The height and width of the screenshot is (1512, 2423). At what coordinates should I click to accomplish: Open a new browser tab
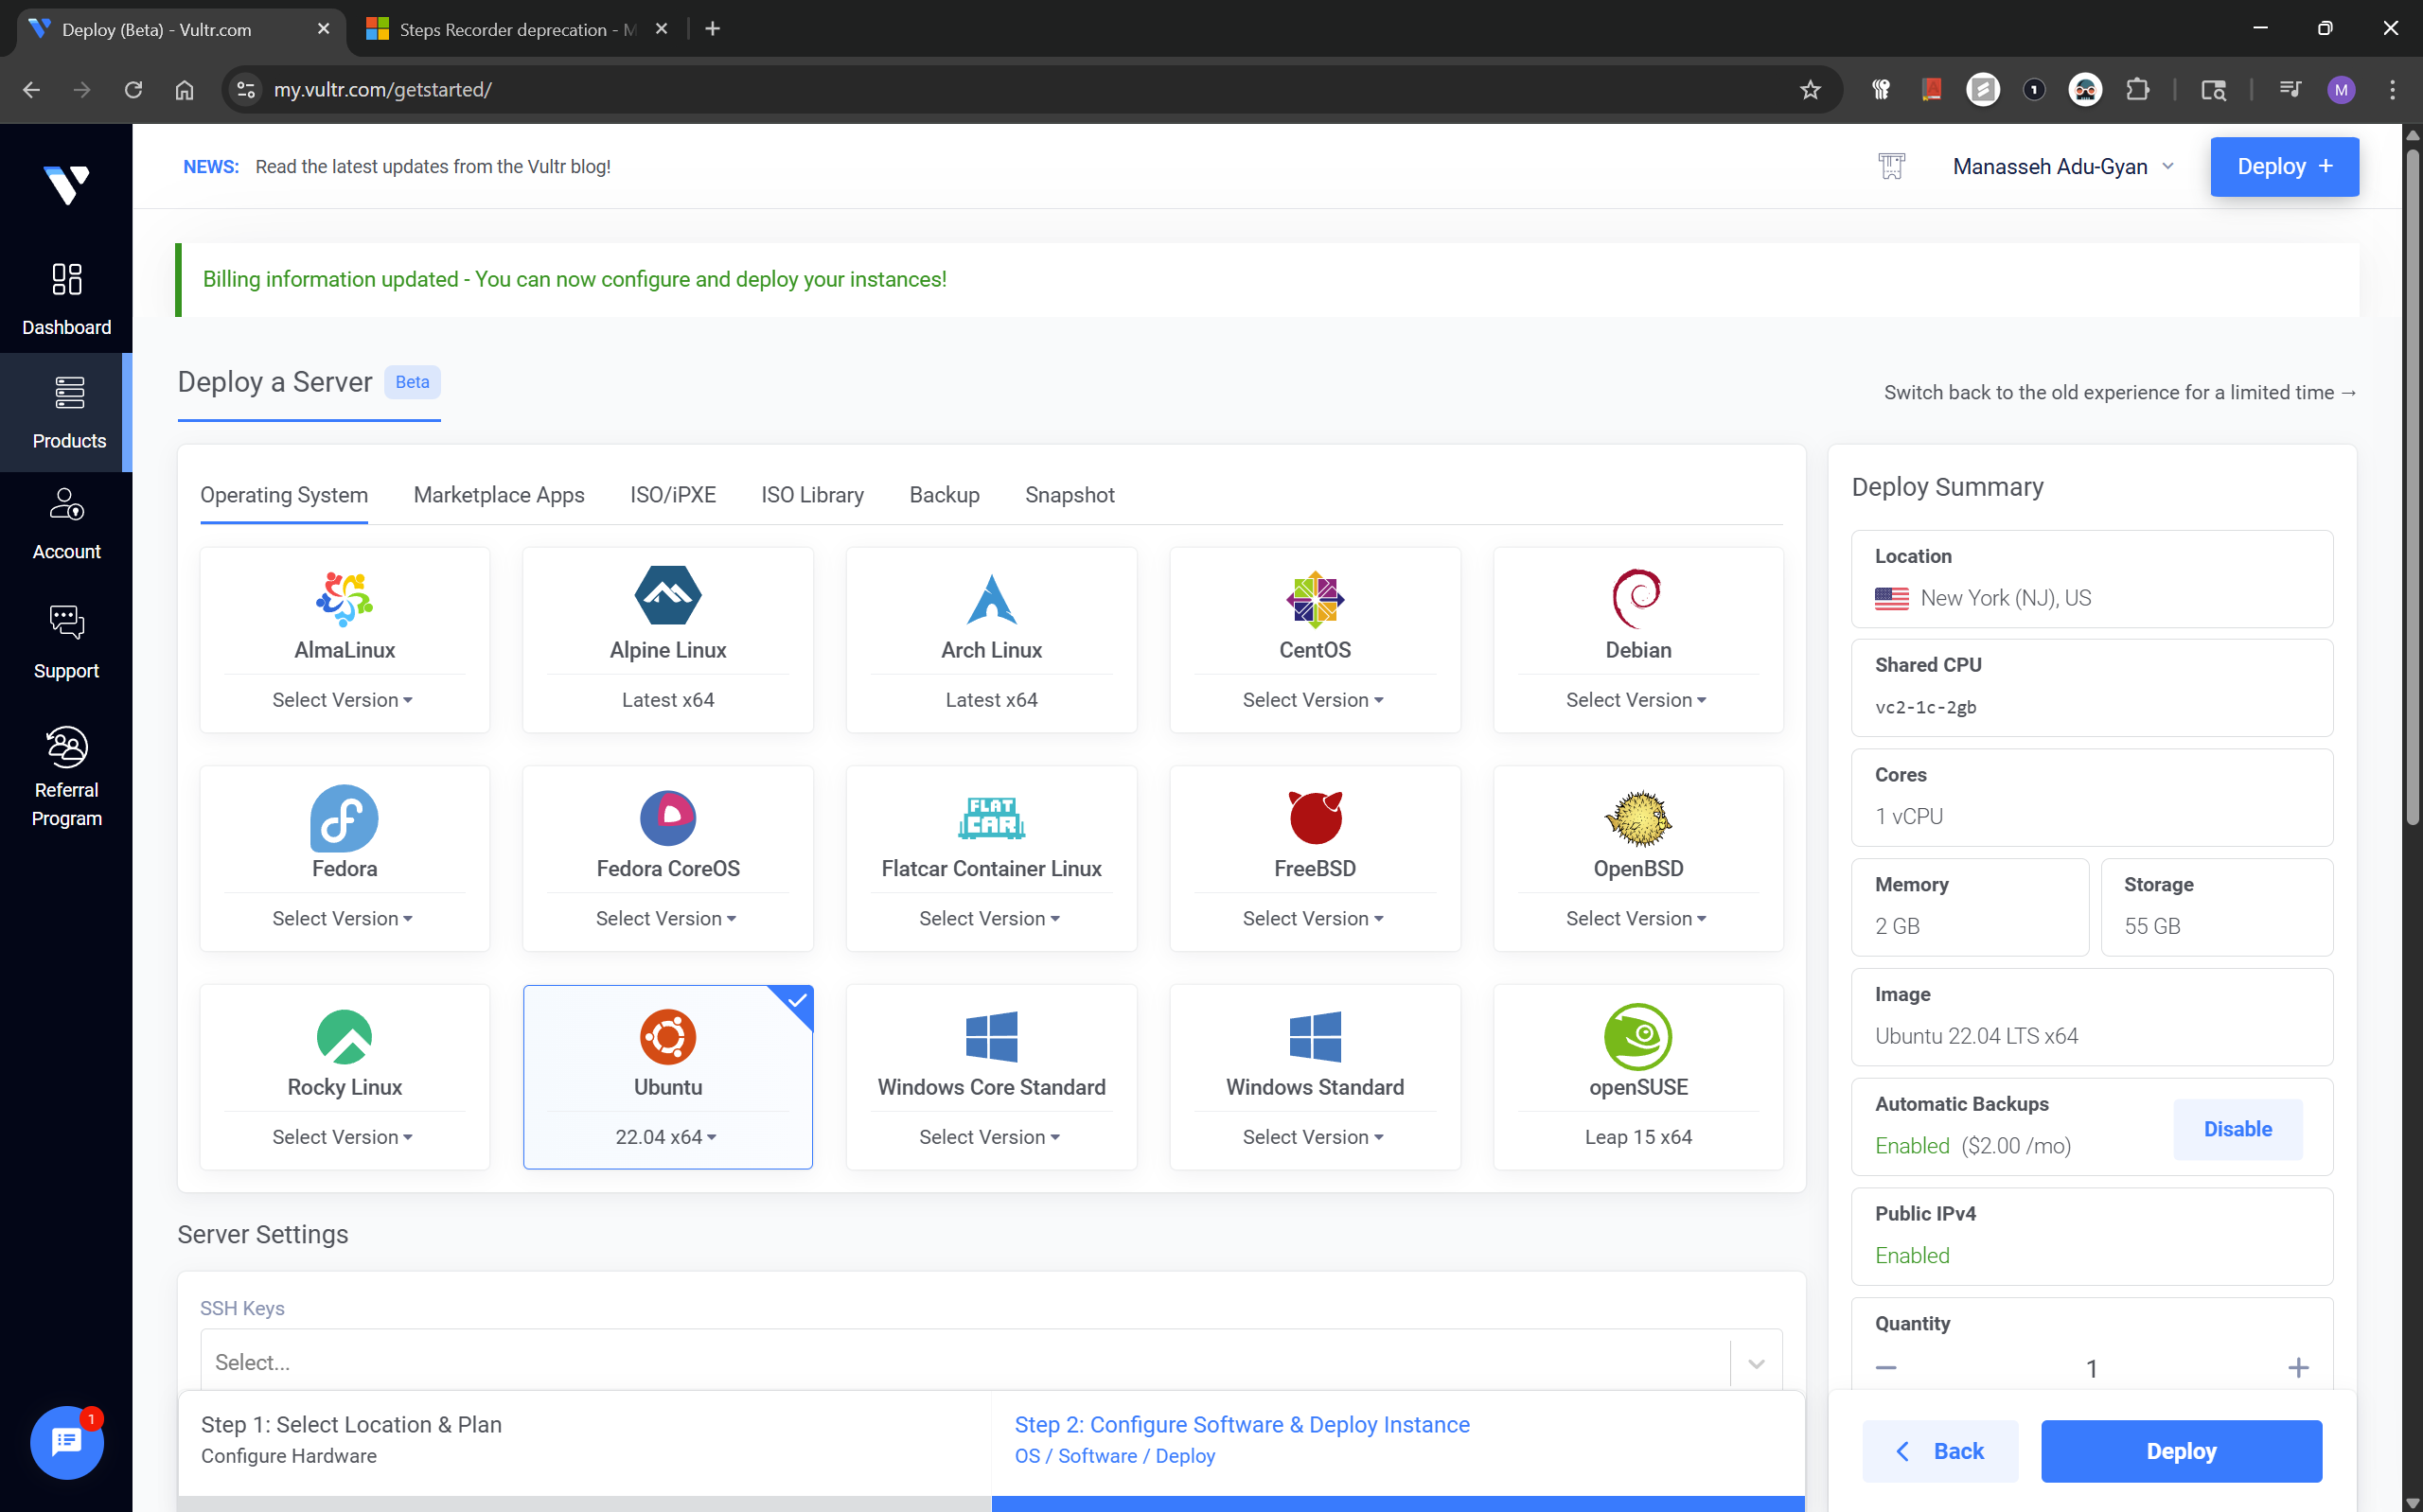tap(712, 29)
